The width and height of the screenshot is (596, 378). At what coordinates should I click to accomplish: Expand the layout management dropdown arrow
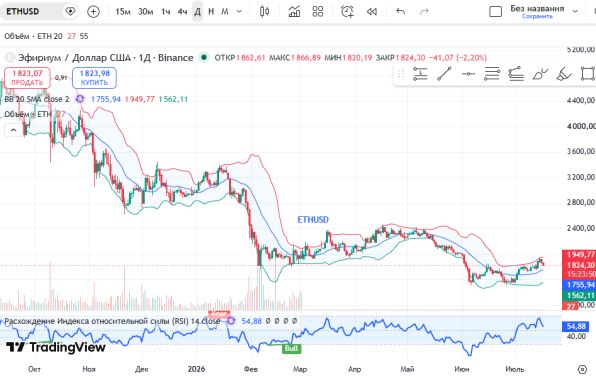pyautogui.click(x=575, y=11)
